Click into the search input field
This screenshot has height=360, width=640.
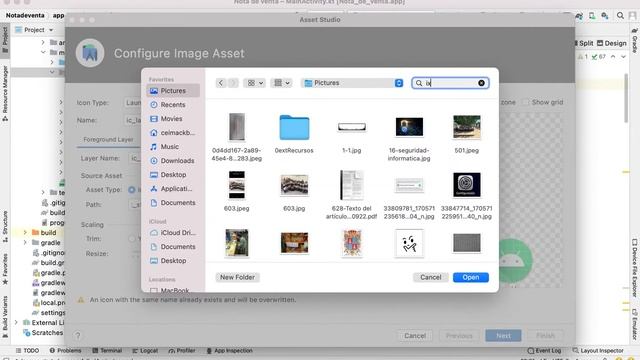pos(449,83)
